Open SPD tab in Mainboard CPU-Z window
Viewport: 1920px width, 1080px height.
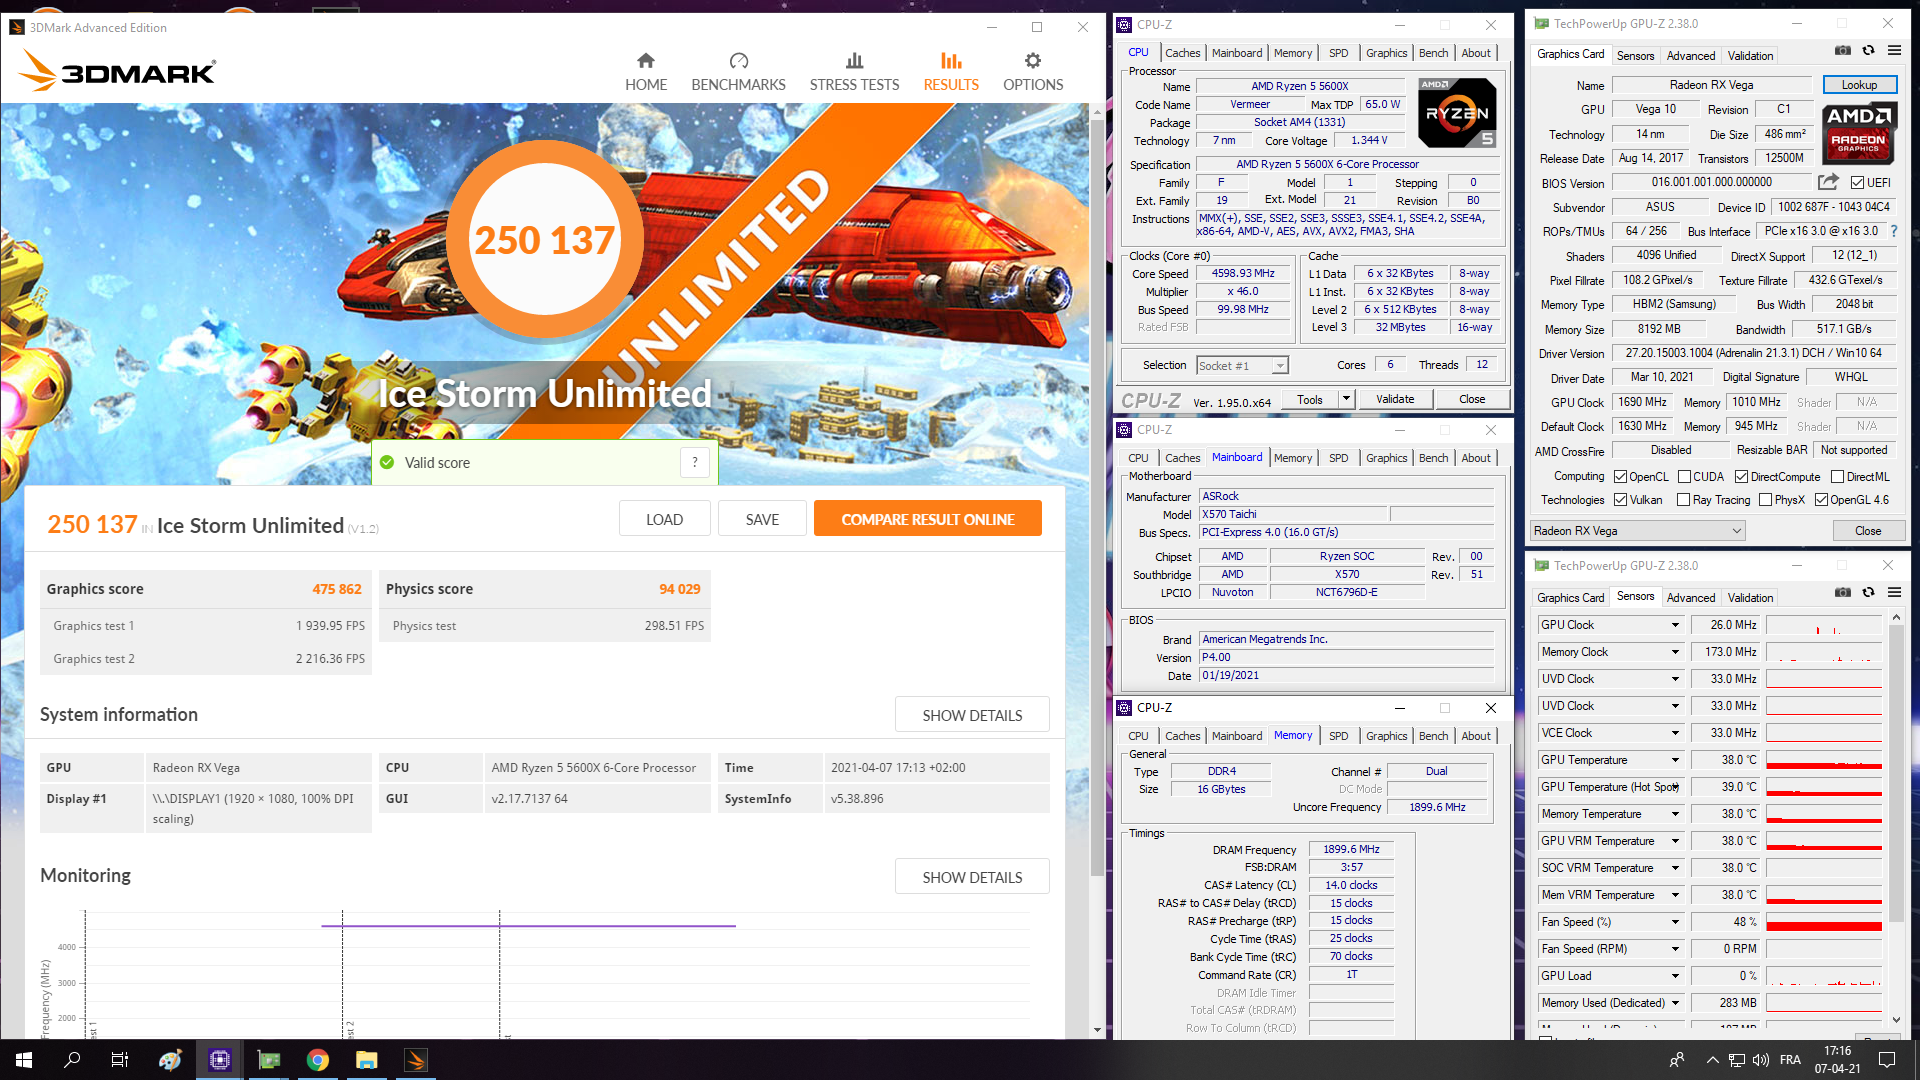click(x=1338, y=458)
